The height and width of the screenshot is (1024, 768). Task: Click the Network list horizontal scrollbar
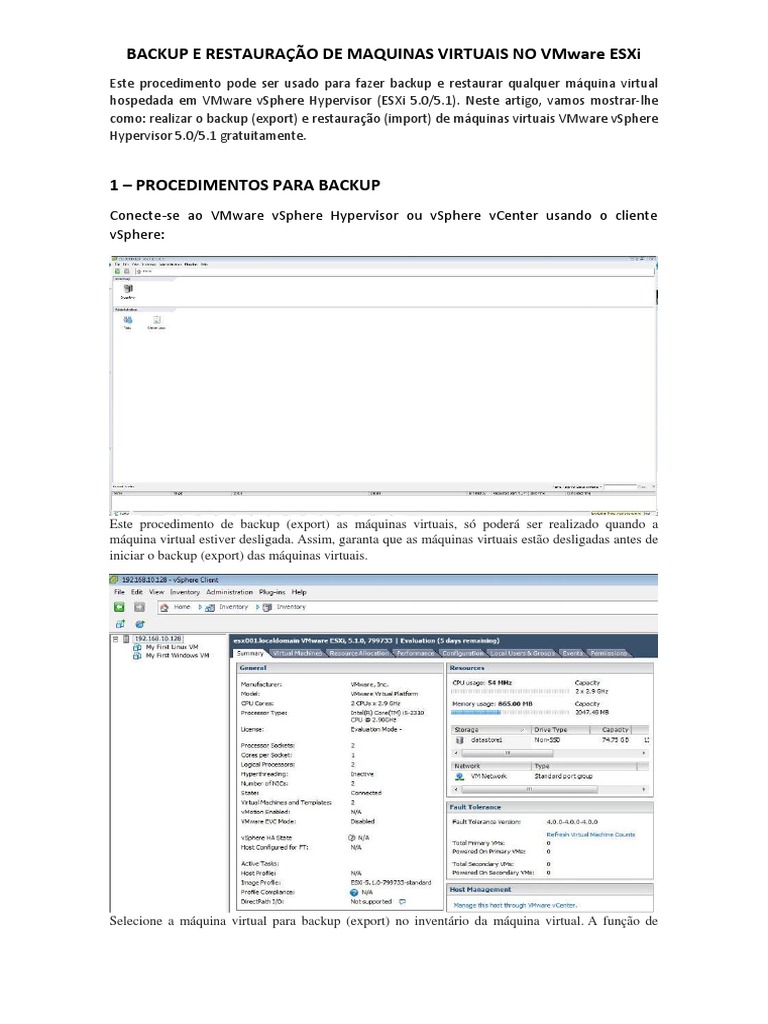(x=549, y=790)
